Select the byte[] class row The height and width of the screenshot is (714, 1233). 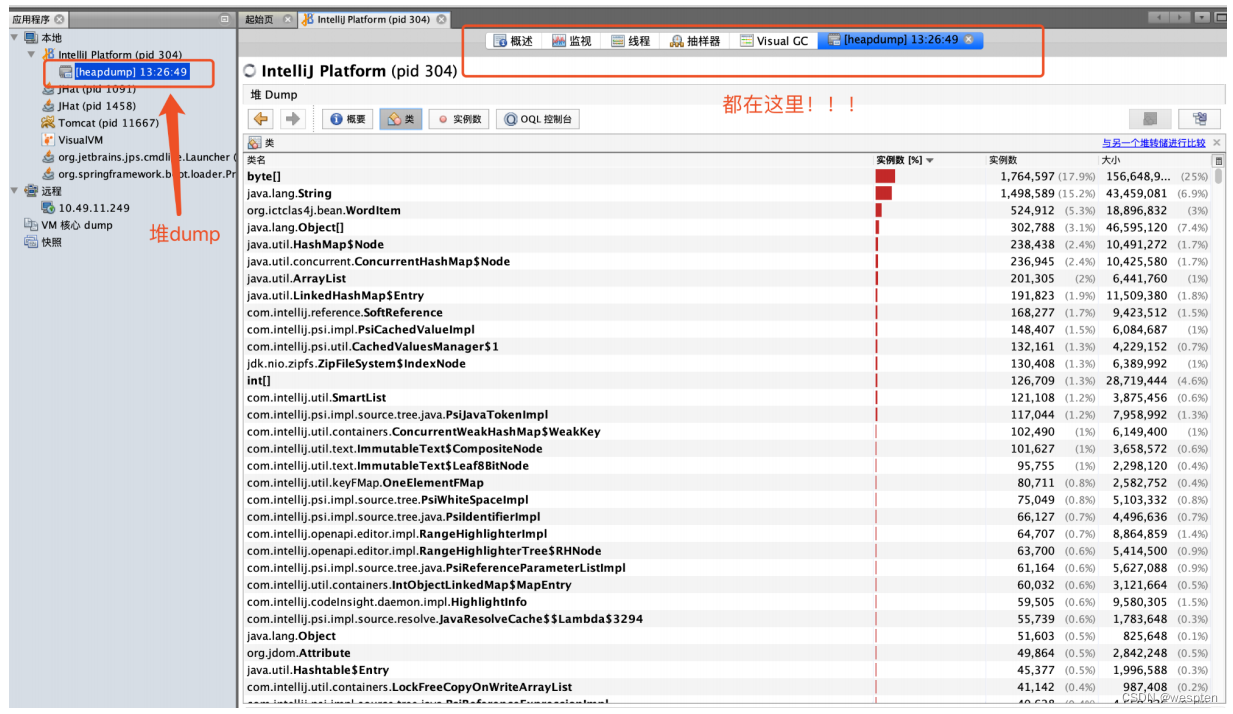click(728, 176)
